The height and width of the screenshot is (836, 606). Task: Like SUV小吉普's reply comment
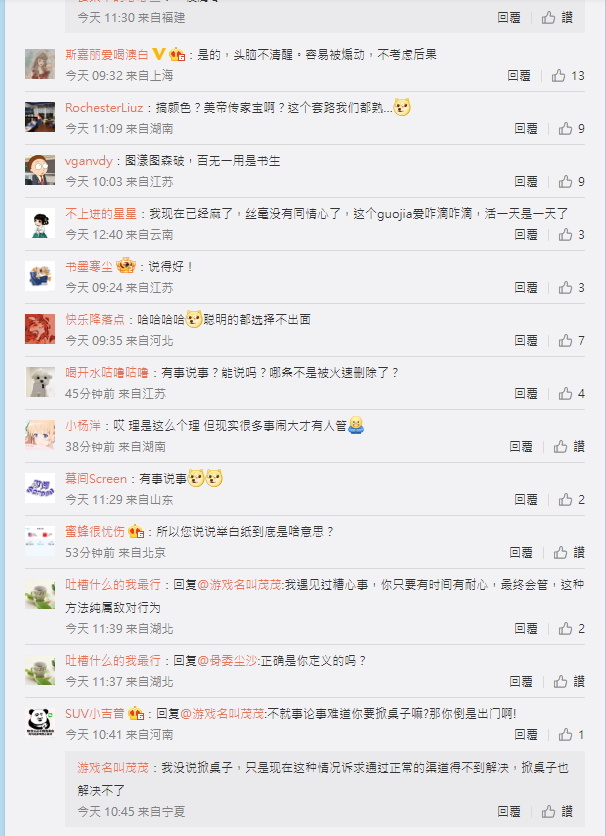pos(571,735)
